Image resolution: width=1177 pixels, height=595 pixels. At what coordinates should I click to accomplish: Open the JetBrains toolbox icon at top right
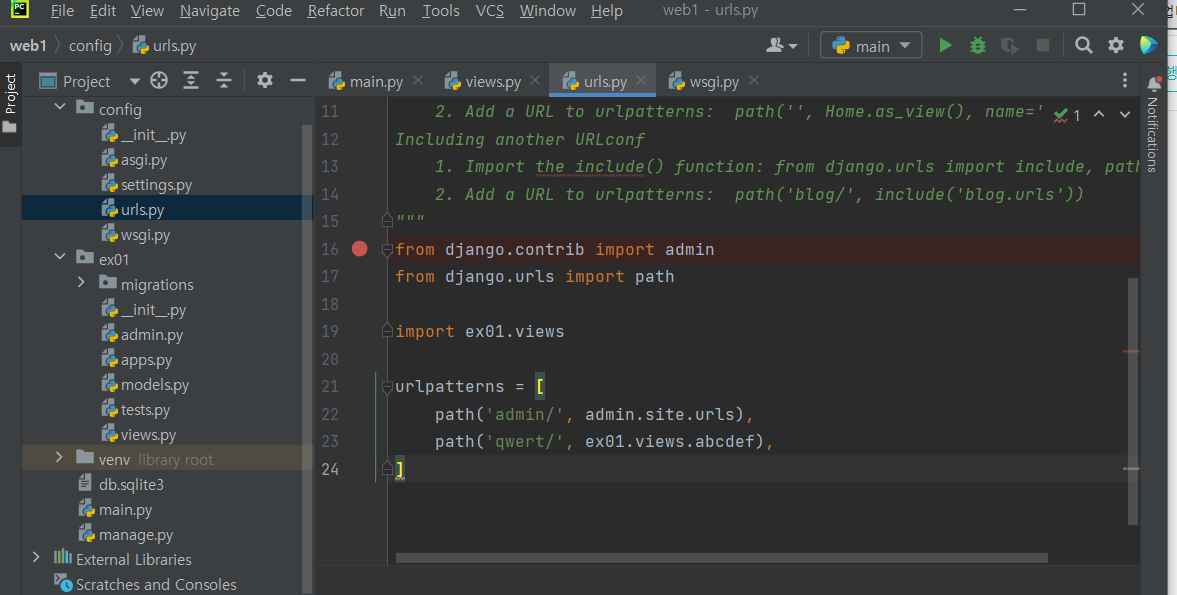click(x=1148, y=46)
